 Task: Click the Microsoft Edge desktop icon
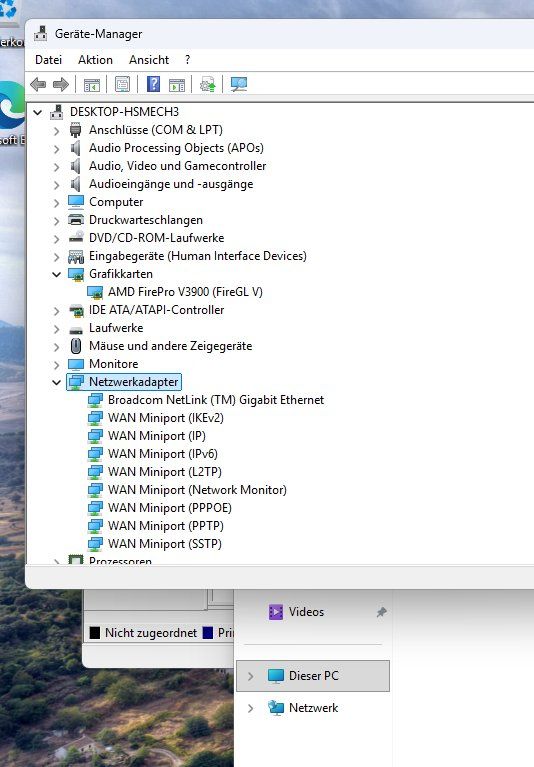pyautogui.click(x=13, y=106)
